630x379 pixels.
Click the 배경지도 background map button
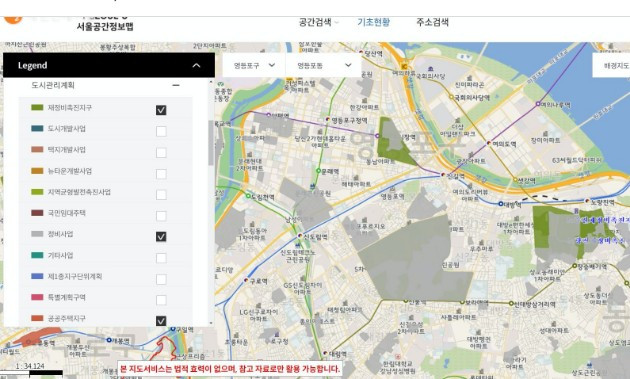(612, 65)
